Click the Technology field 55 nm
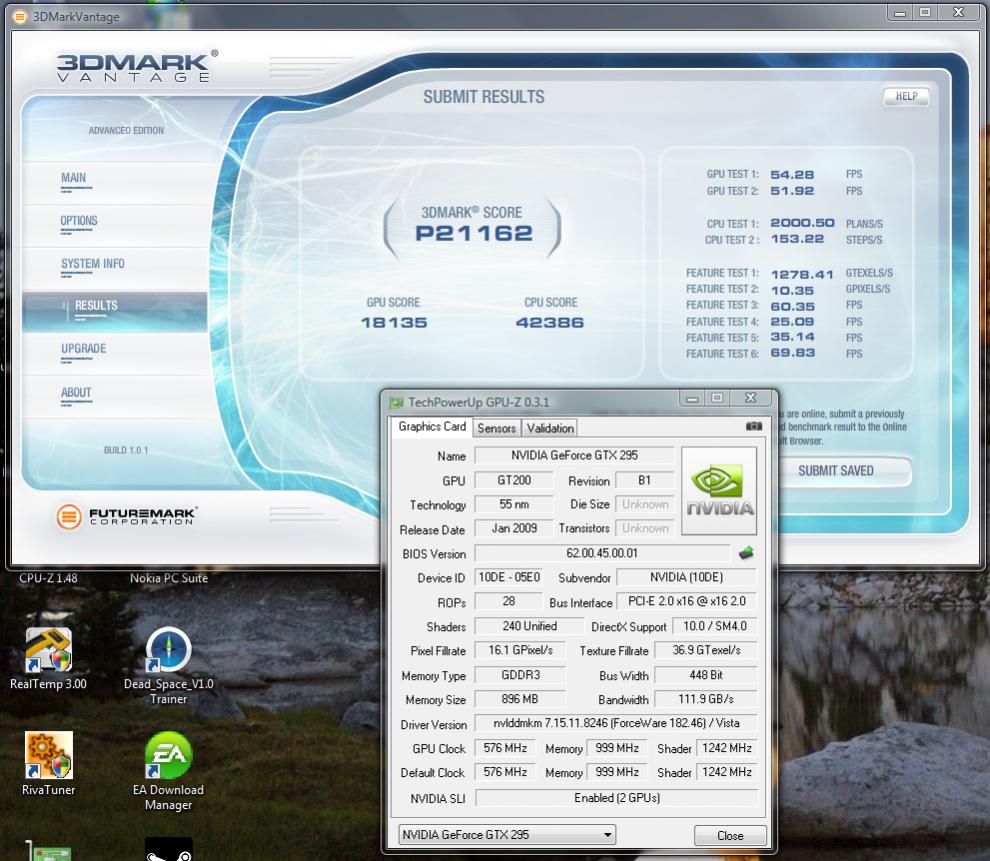The width and height of the screenshot is (990, 861). point(514,504)
